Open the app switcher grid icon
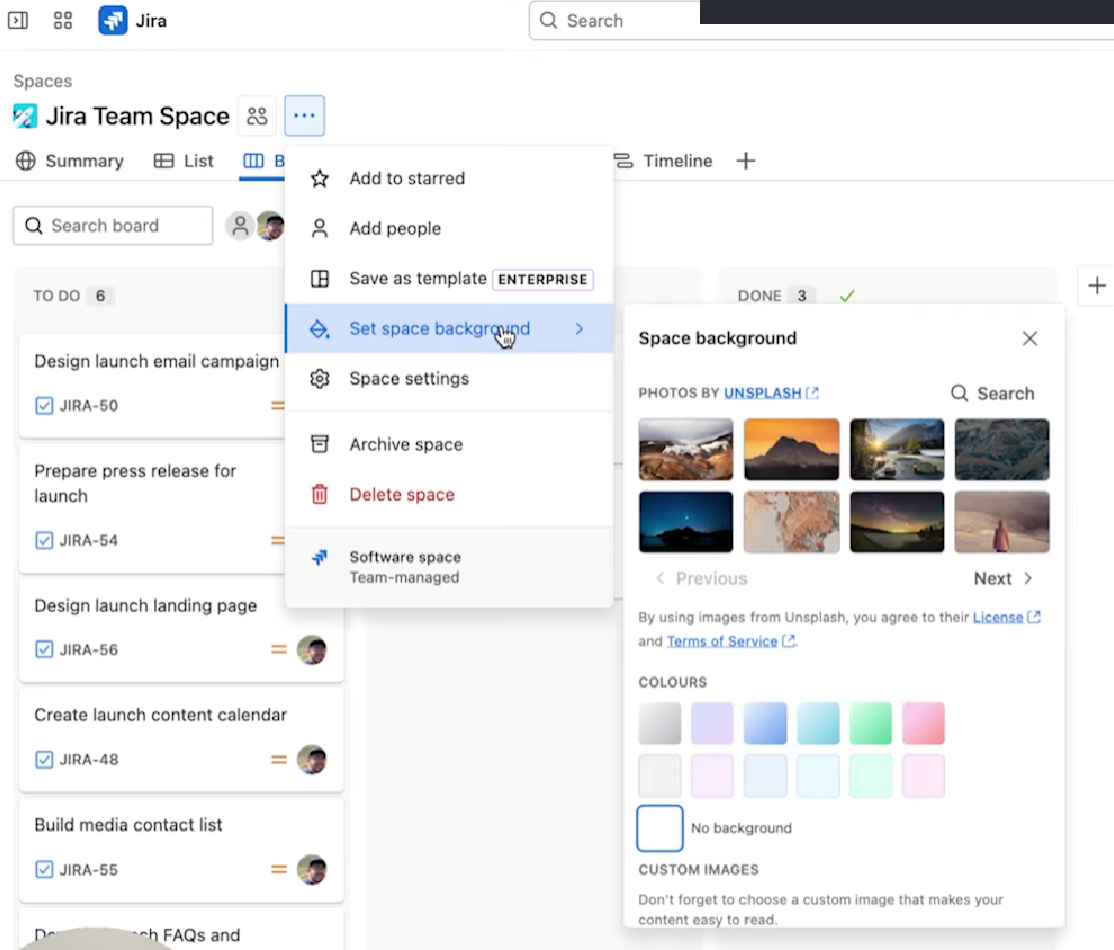This screenshot has width=1114, height=950. [x=63, y=20]
